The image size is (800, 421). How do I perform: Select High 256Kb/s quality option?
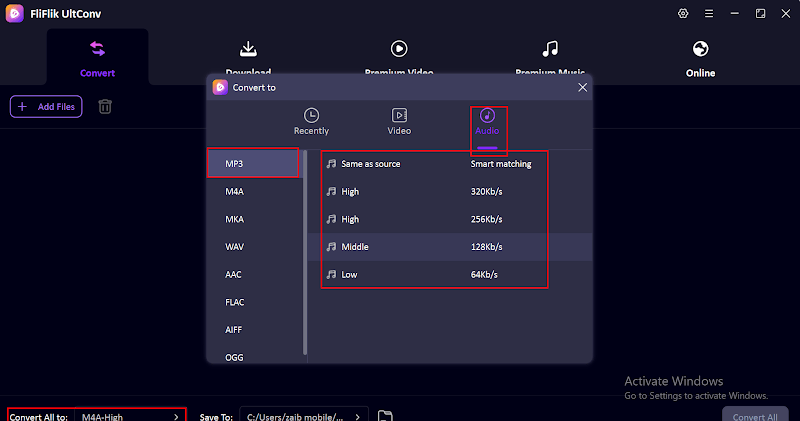(450, 219)
